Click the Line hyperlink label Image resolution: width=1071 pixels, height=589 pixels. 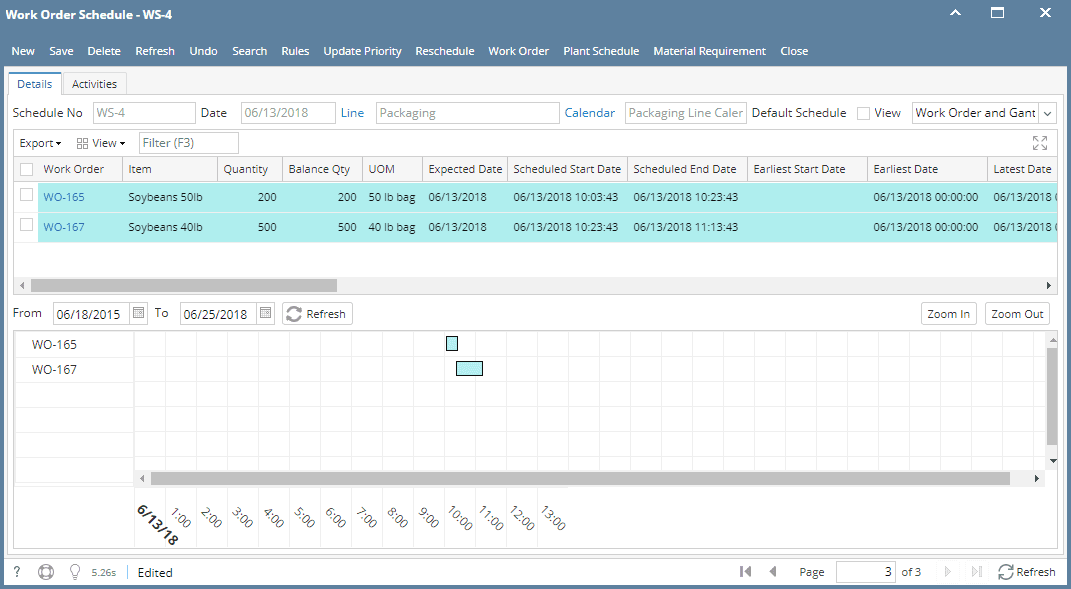tap(352, 113)
